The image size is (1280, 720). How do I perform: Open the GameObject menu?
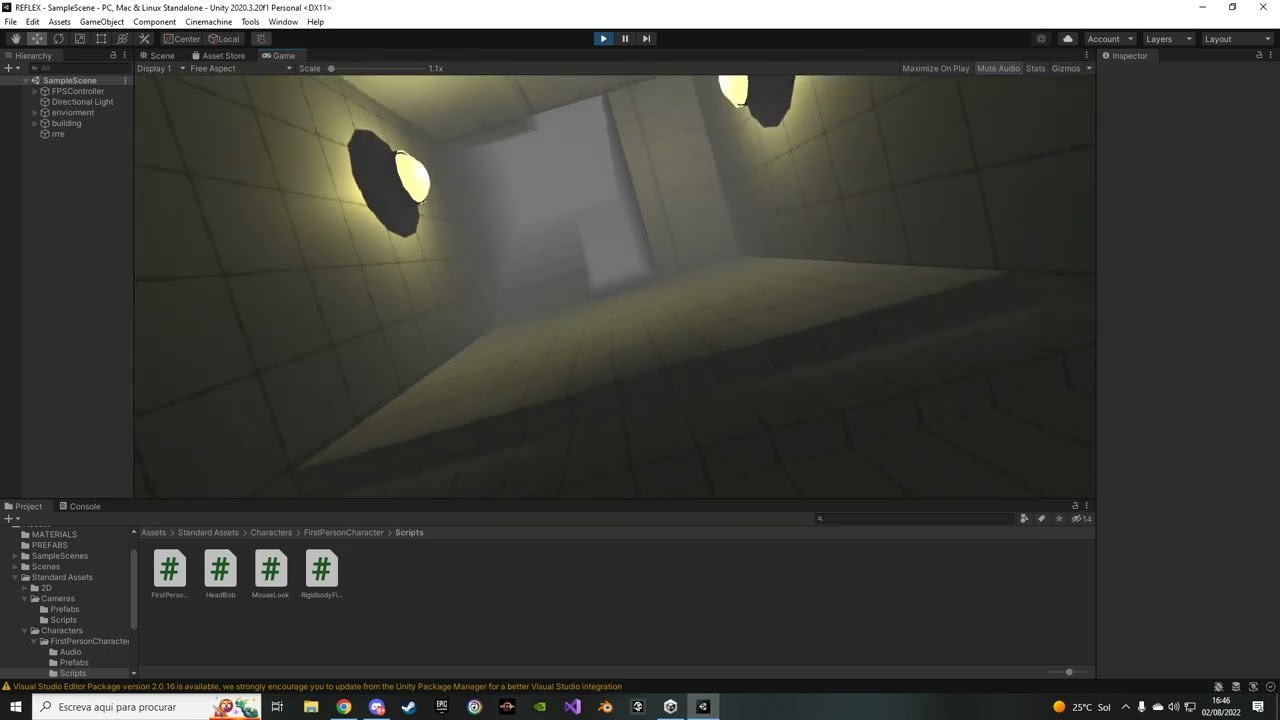point(102,22)
